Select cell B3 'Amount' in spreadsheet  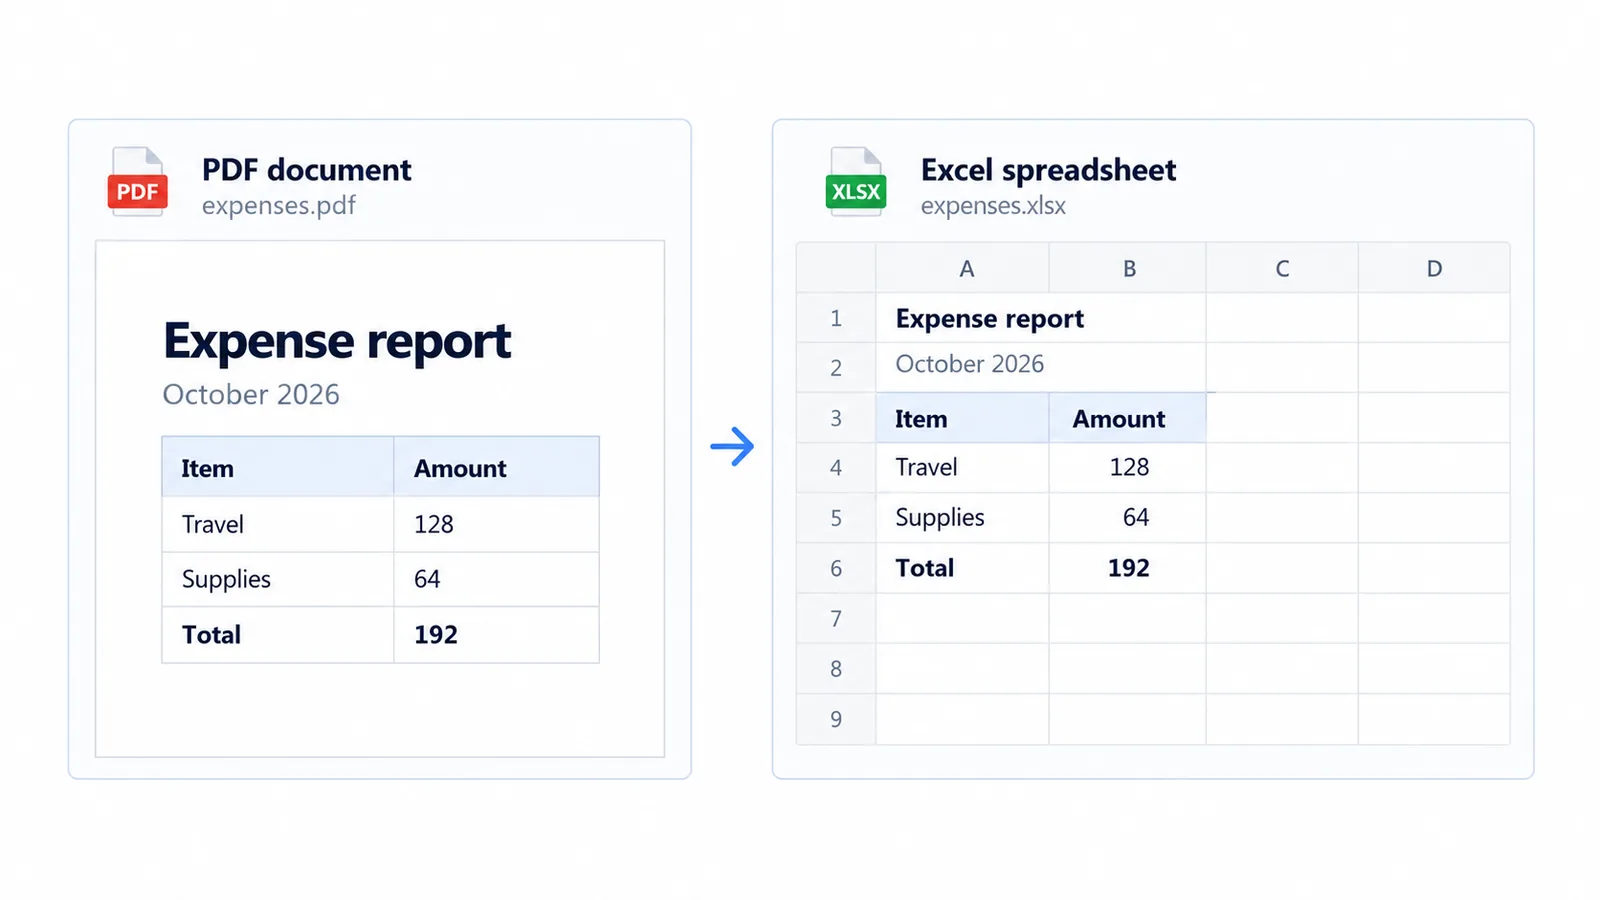tap(1128, 418)
